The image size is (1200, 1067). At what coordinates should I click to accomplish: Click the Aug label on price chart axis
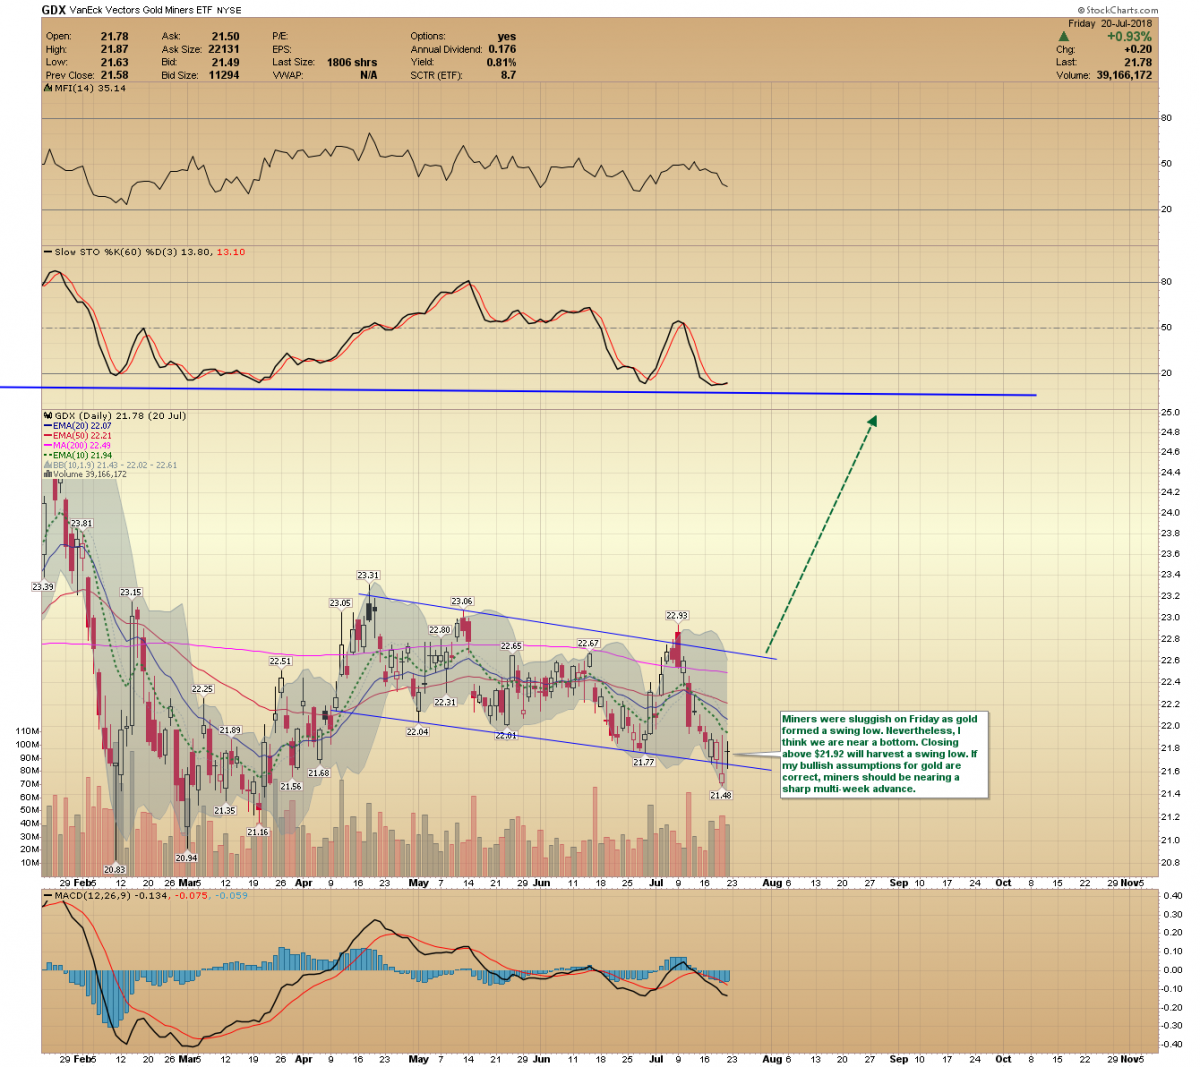point(772,883)
